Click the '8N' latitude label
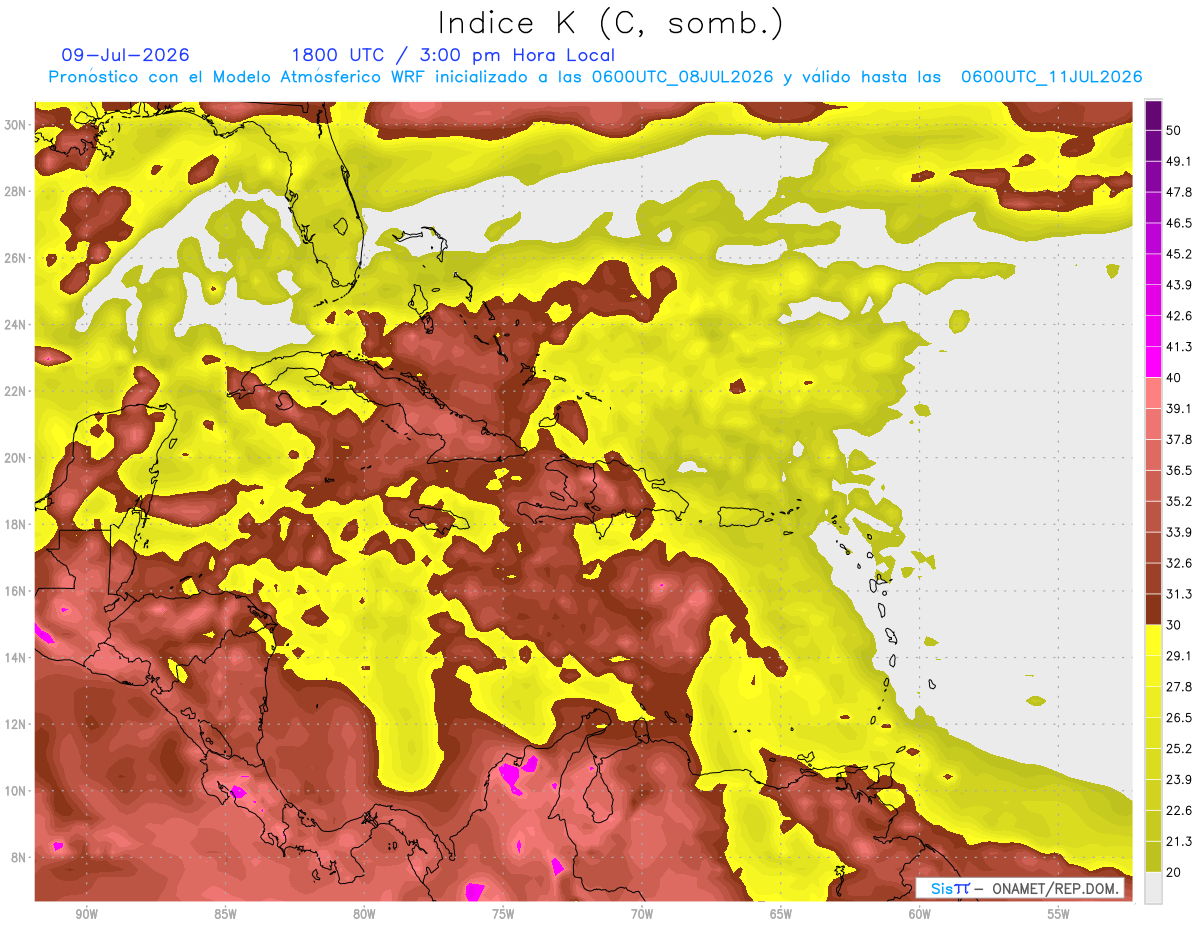The width and height of the screenshot is (1200, 927). [19, 857]
